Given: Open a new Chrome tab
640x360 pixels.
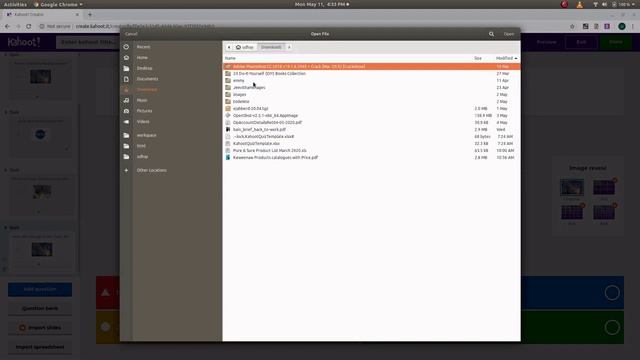Looking at the screenshot, I should (x=90, y=15).
